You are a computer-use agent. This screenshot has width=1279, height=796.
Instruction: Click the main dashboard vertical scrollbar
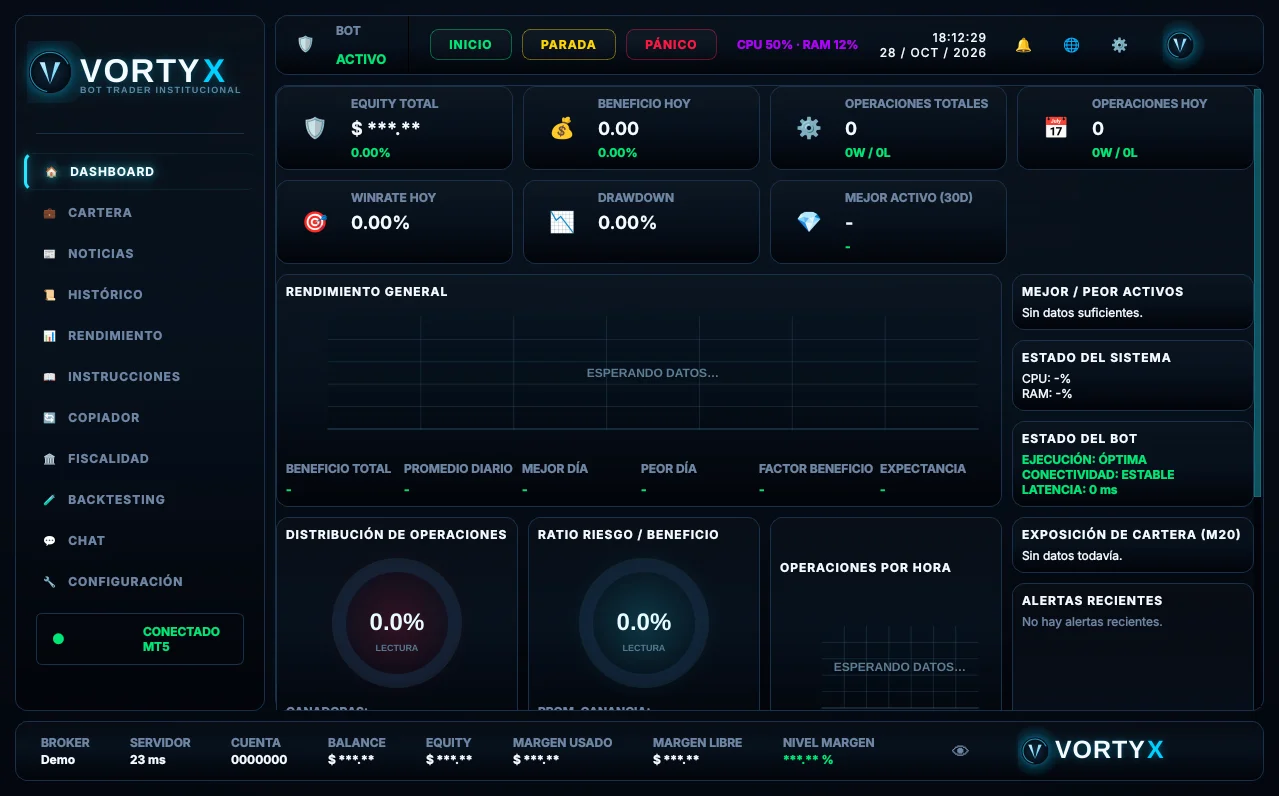[x=1258, y=295]
